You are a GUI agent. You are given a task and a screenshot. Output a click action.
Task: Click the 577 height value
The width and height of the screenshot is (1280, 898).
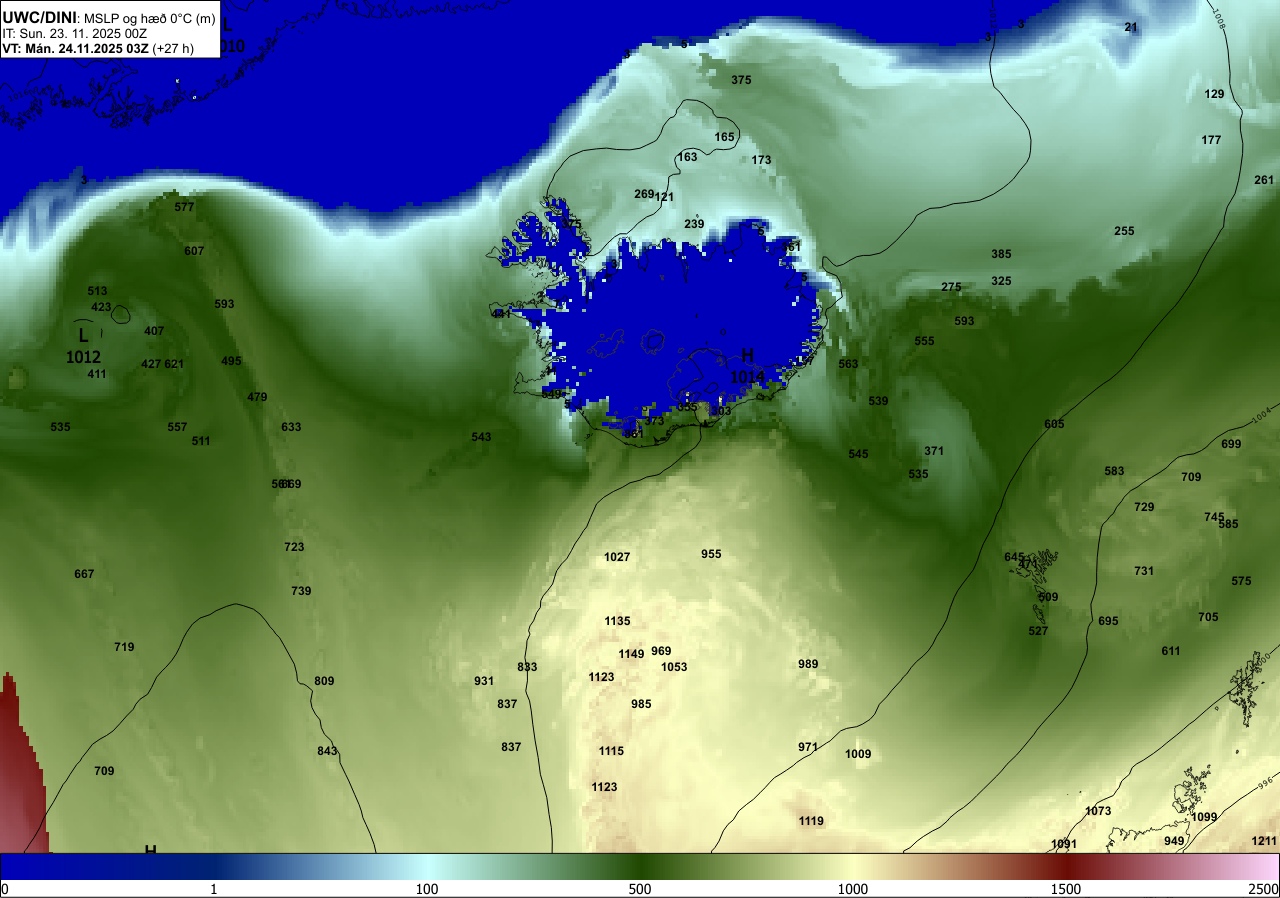click(184, 208)
